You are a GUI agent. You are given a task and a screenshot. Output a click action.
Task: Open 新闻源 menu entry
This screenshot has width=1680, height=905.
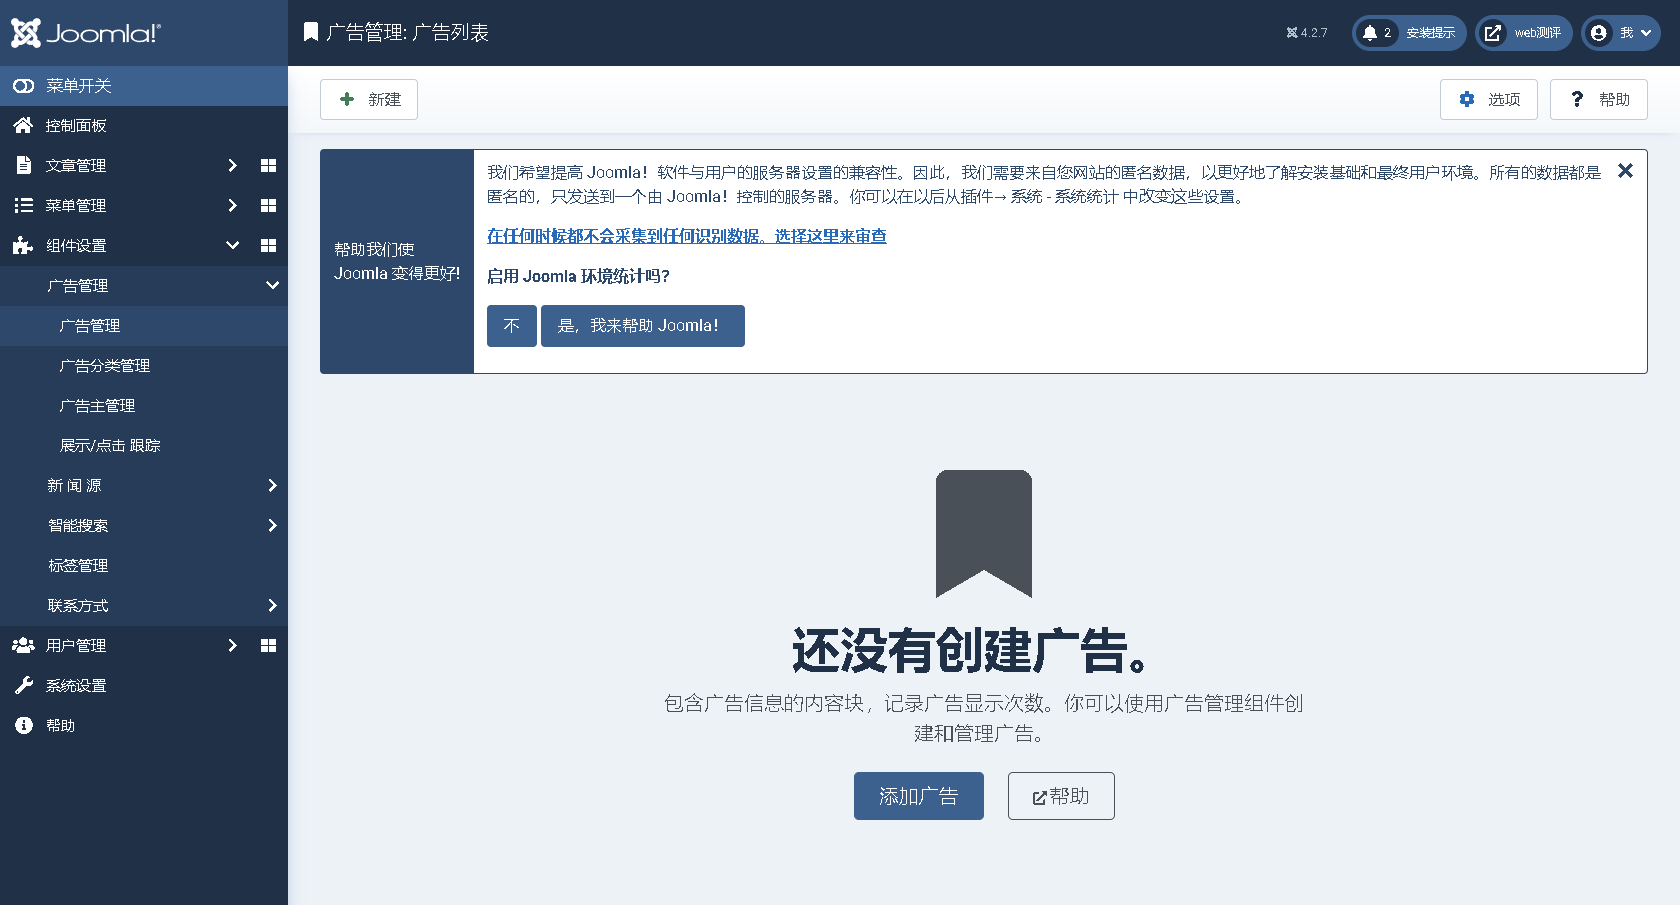pos(75,486)
